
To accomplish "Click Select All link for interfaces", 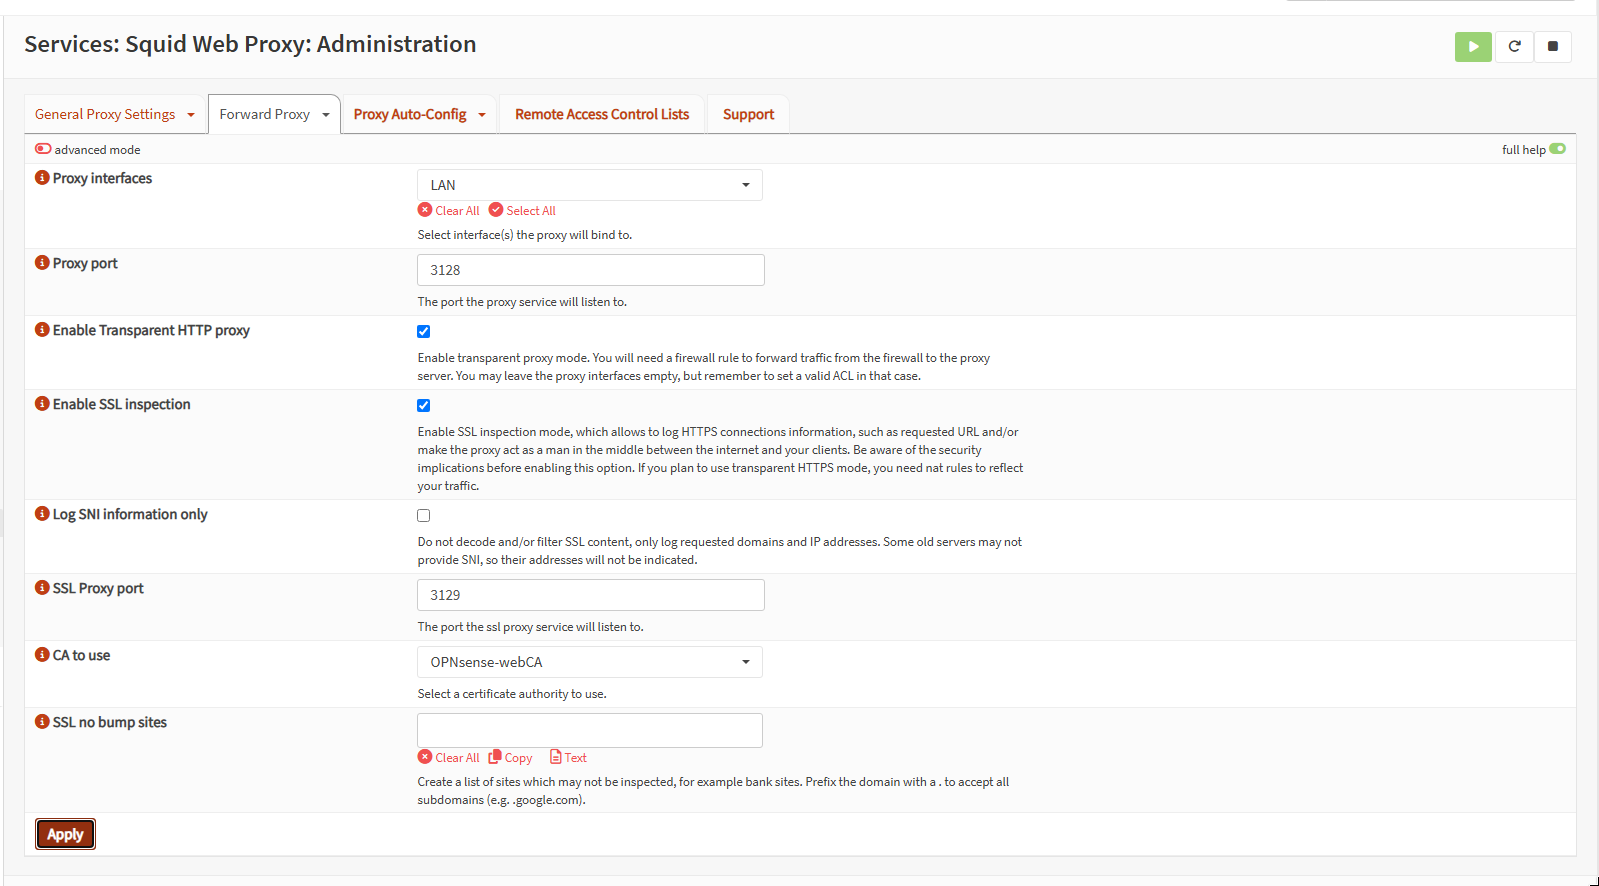I will pos(531,211).
